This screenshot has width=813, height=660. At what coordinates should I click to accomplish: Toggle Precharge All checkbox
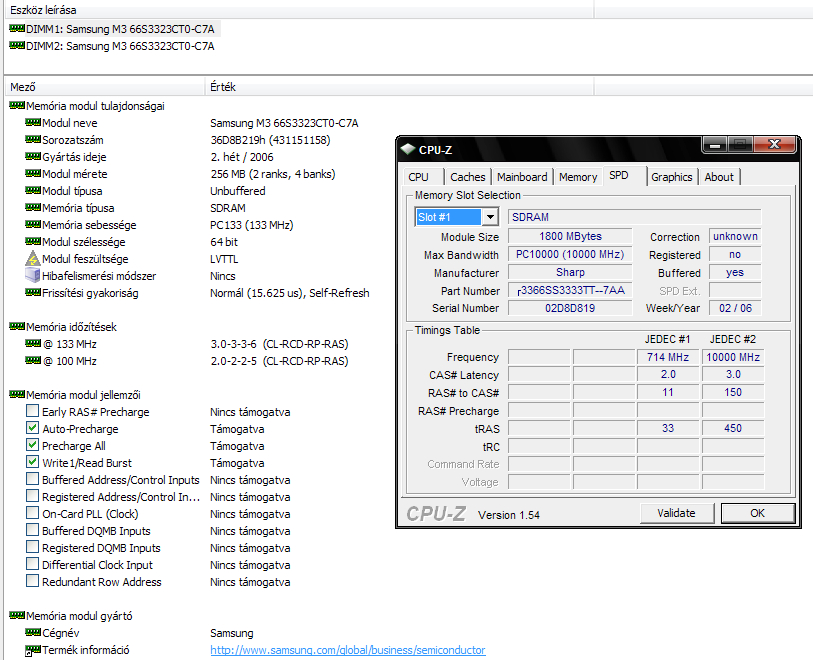point(33,445)
